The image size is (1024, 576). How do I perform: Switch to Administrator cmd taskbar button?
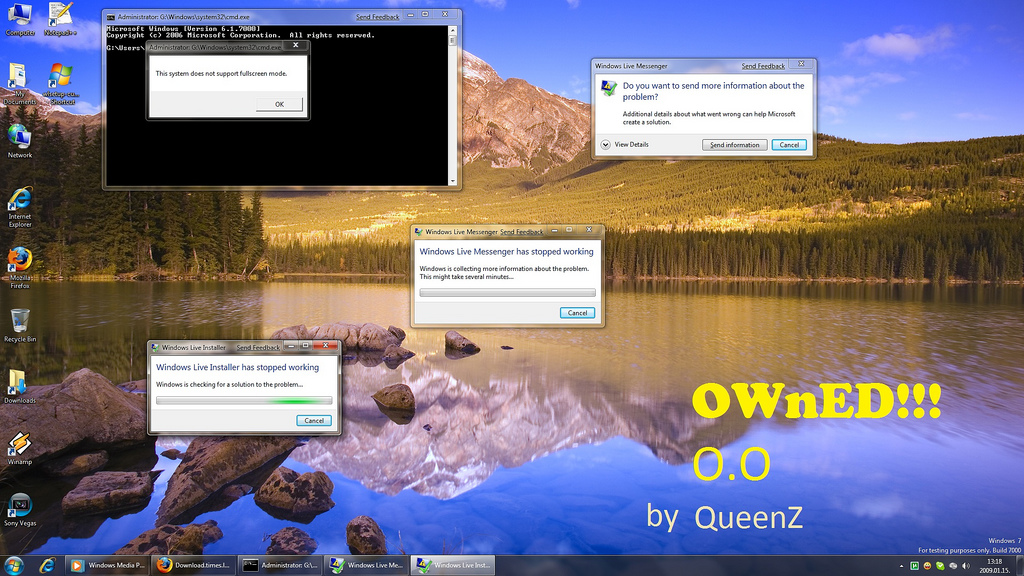pyautogui.click(x=280, y=566)
